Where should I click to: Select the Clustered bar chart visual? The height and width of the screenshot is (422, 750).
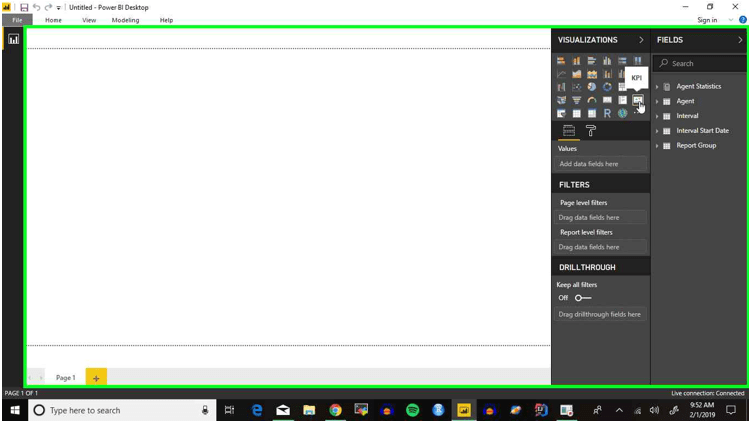(x=592, y=61)
